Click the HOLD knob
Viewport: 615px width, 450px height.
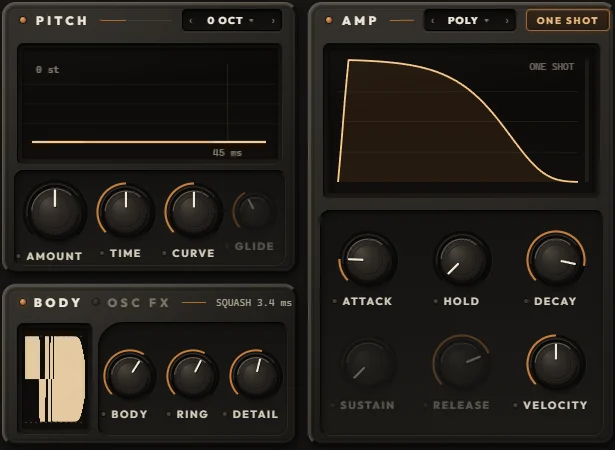click(462, 259)
